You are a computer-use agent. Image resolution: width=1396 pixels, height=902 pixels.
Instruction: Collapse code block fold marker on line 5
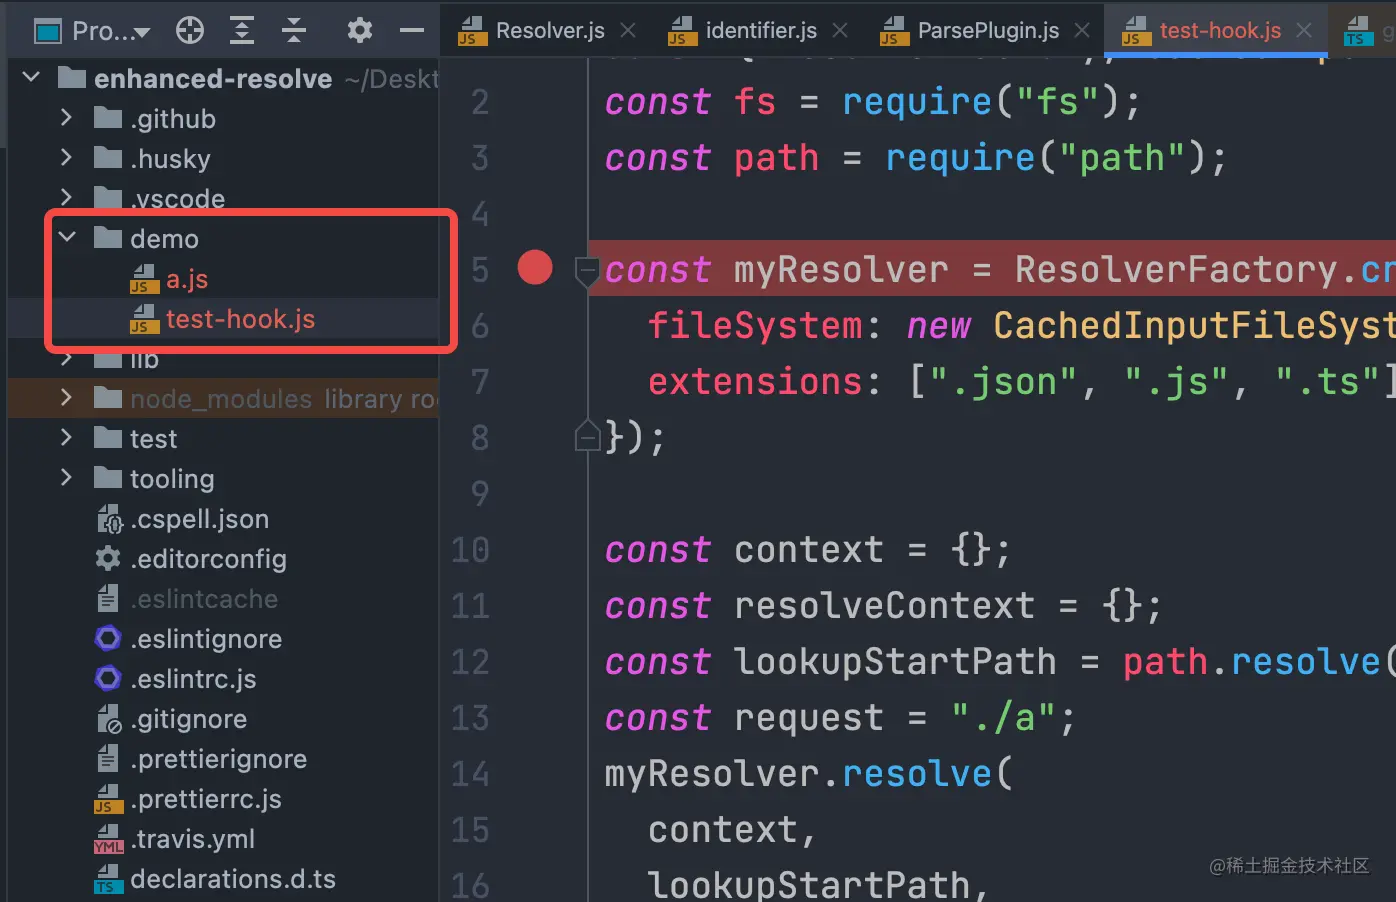[587, 270]
